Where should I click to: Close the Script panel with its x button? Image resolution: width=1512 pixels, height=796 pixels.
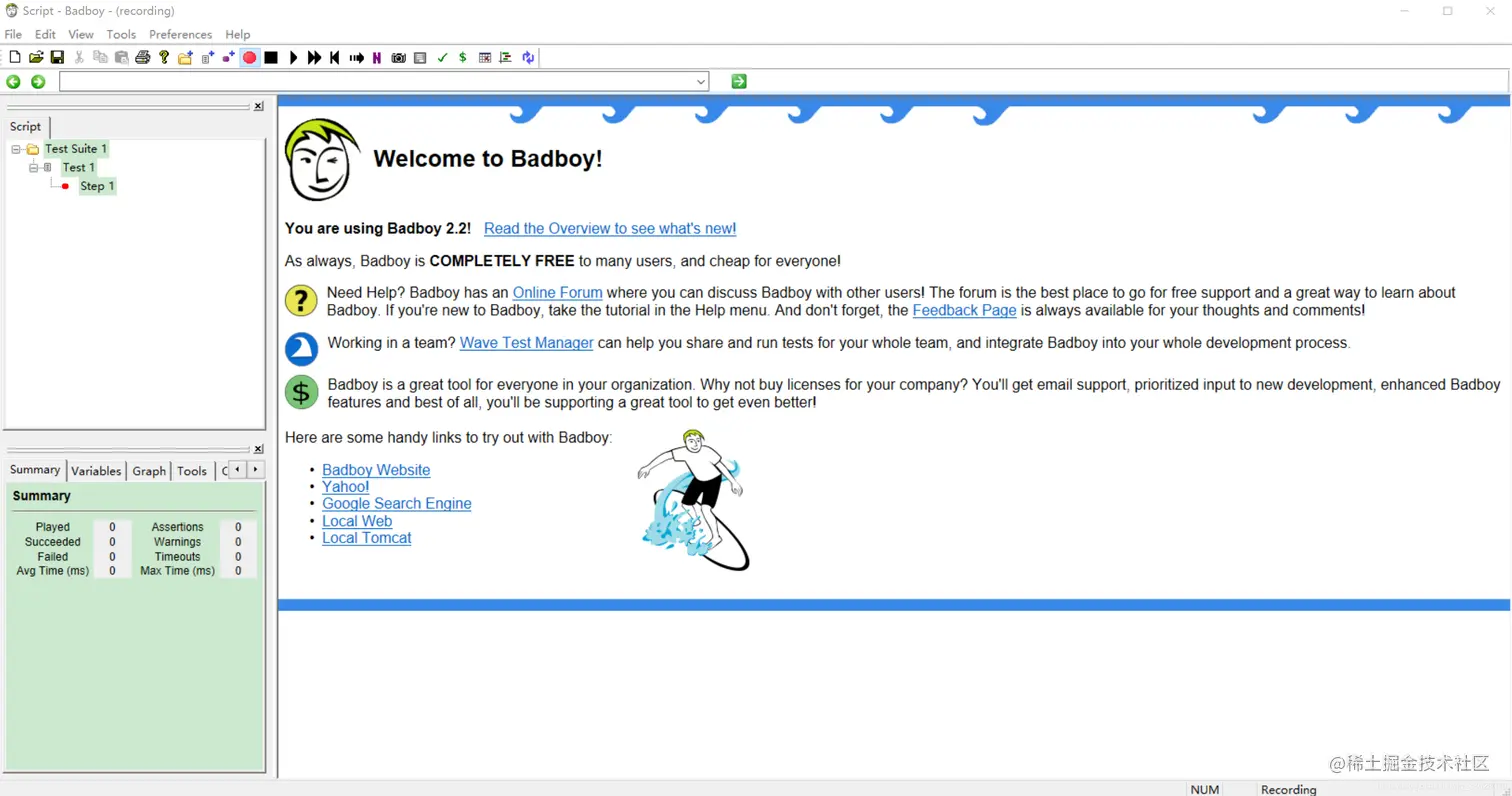click(258, 106)
